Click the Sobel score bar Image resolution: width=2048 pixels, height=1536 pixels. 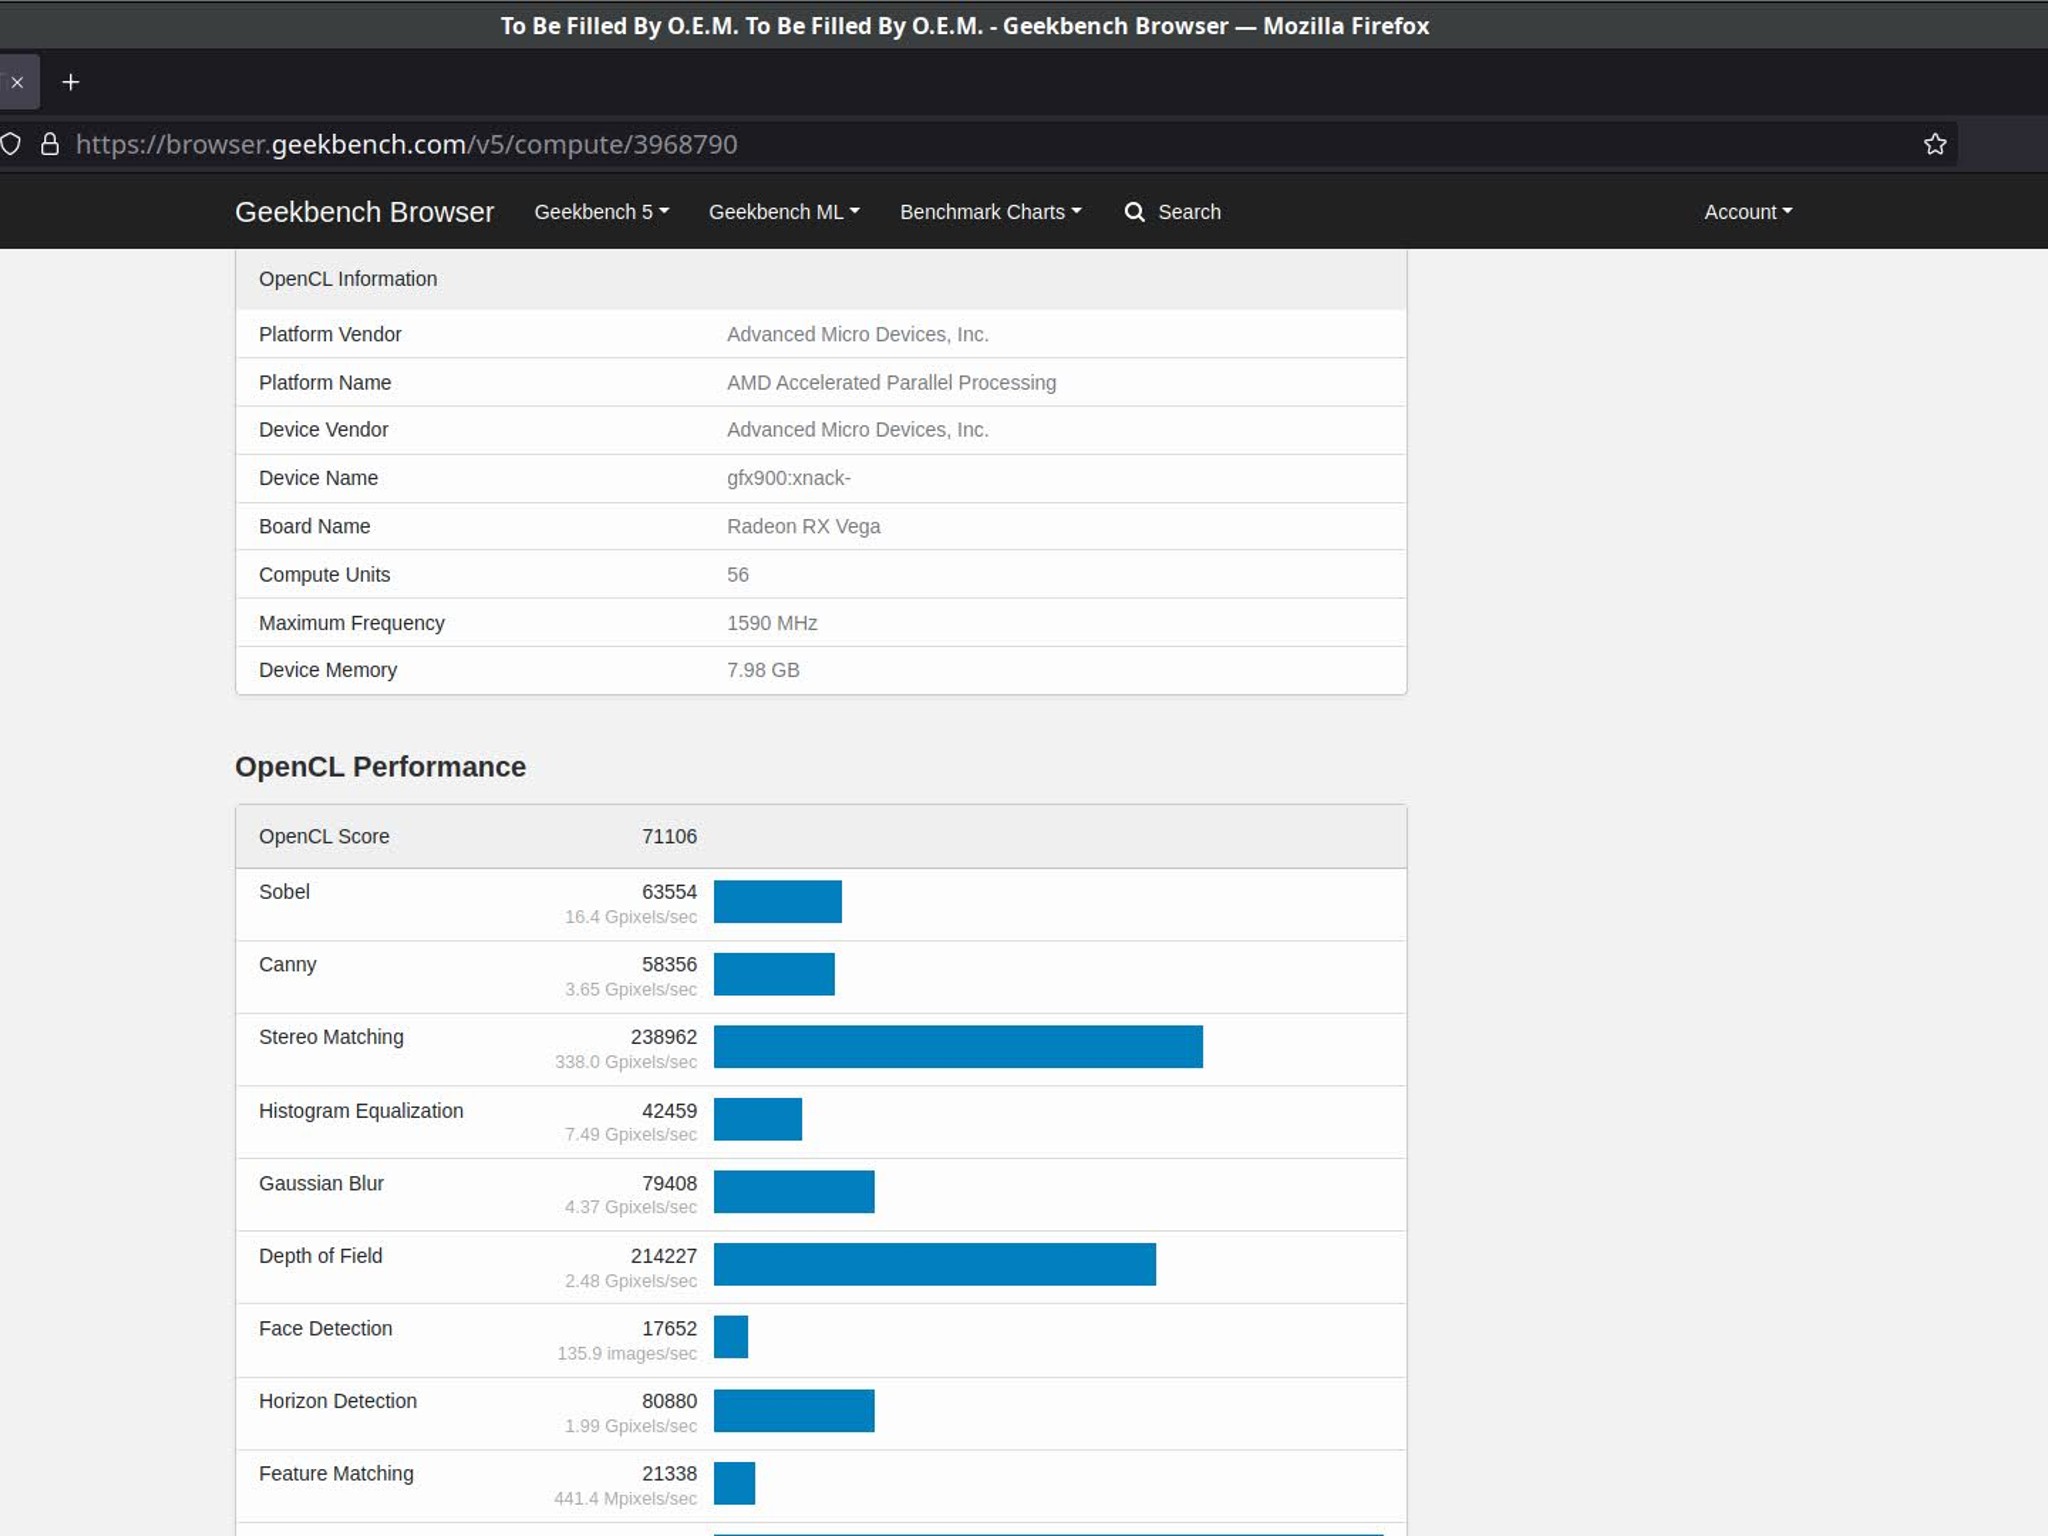coord(778,902)
